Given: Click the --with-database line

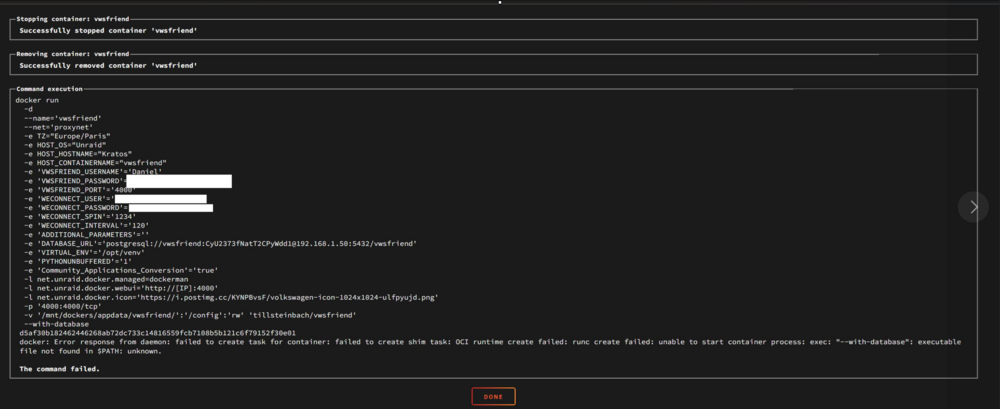Looking at the screenshot, I should (x=56, y=324).
